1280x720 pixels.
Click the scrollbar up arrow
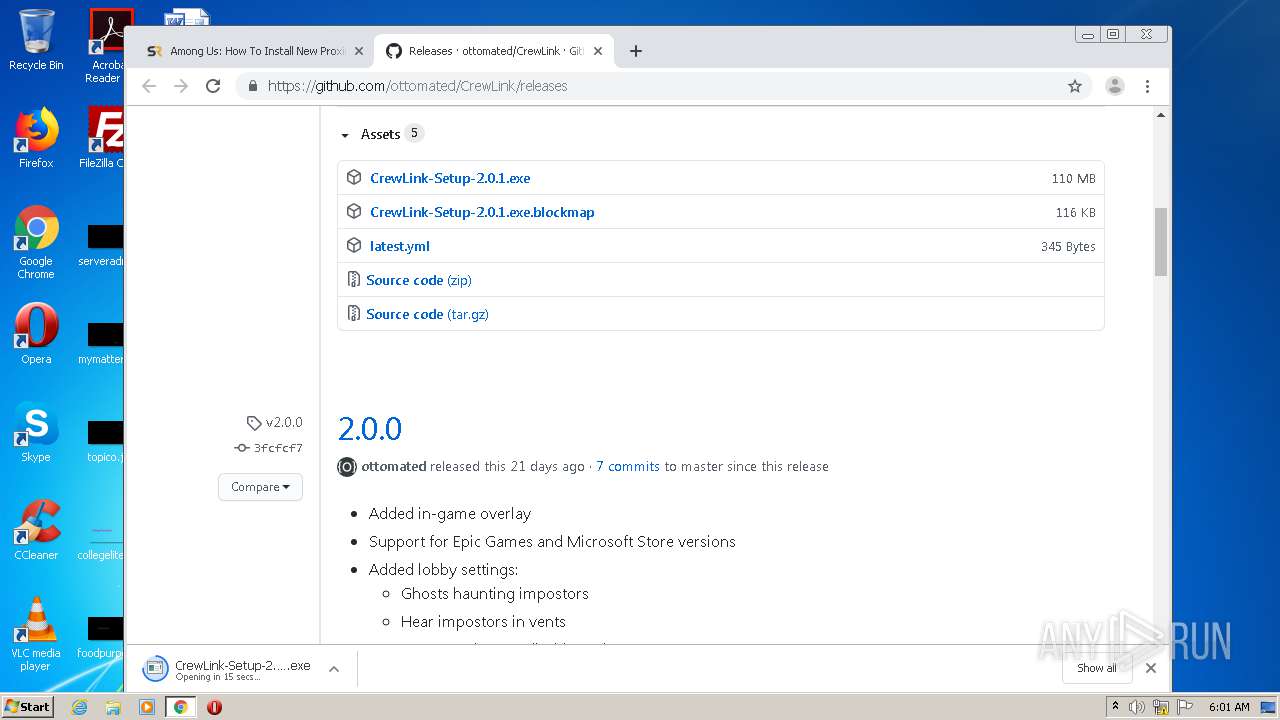coord(1161,115)
